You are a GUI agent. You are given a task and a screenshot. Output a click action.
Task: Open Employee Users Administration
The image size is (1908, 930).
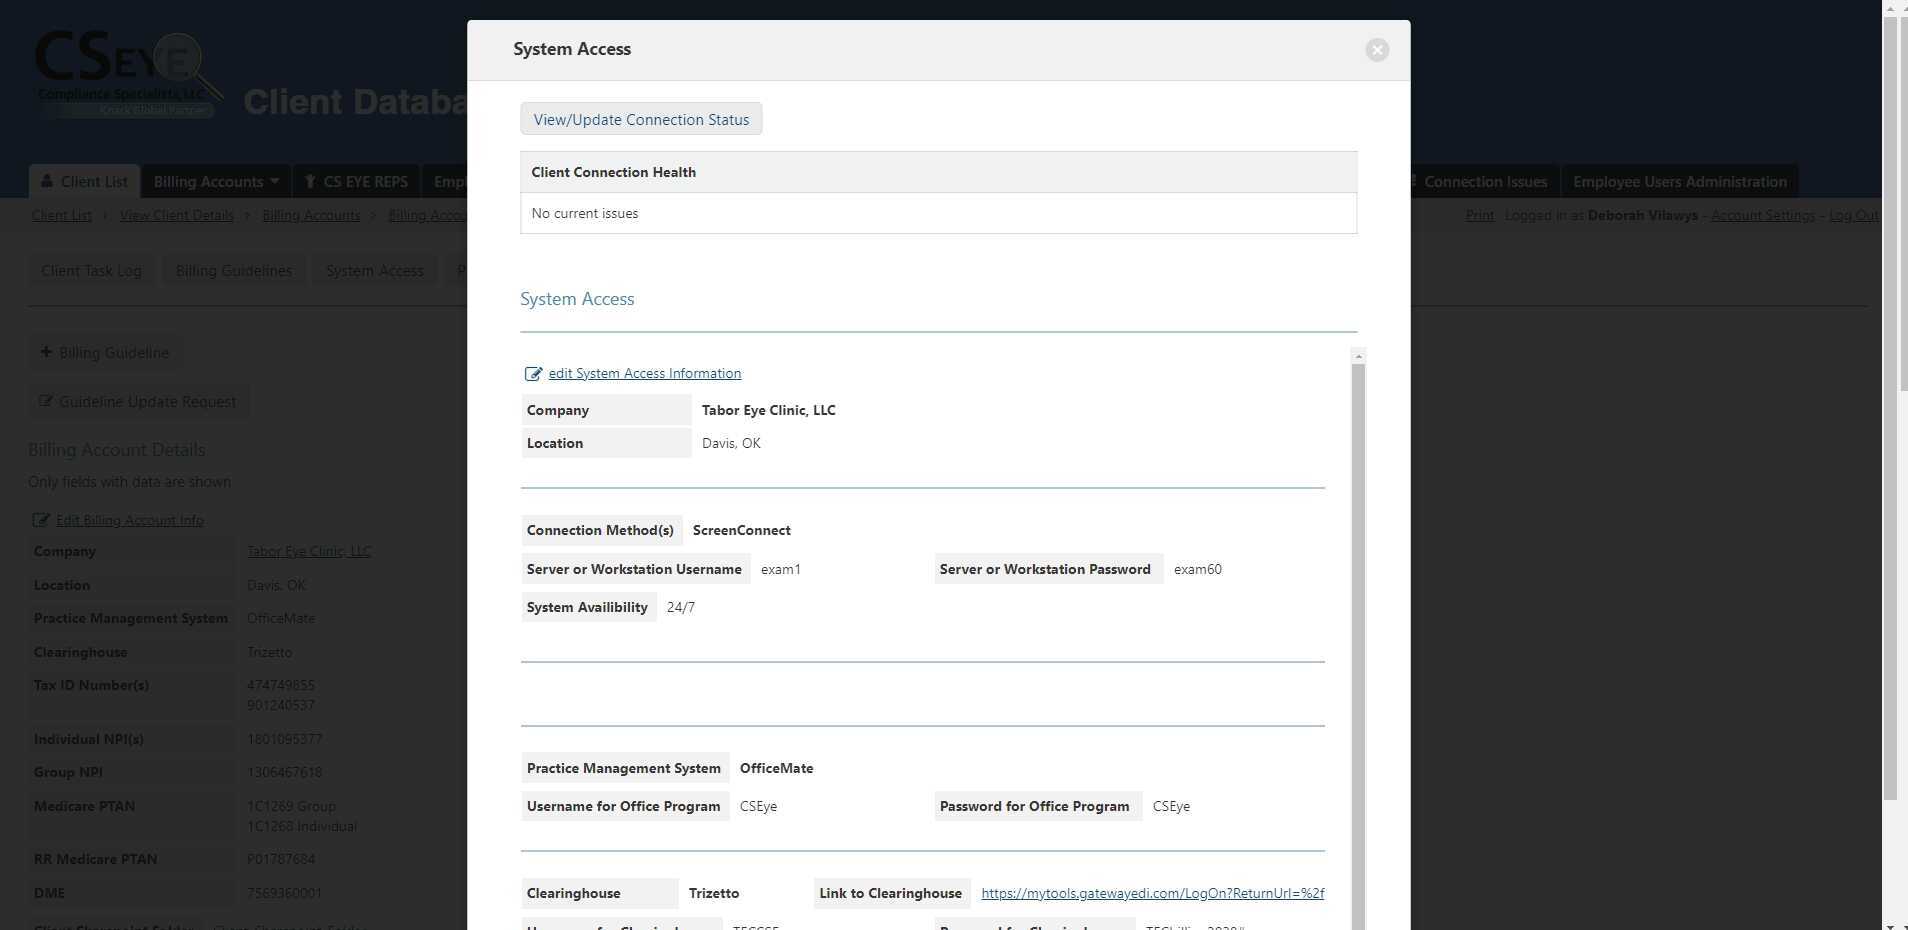(1678, 181)
